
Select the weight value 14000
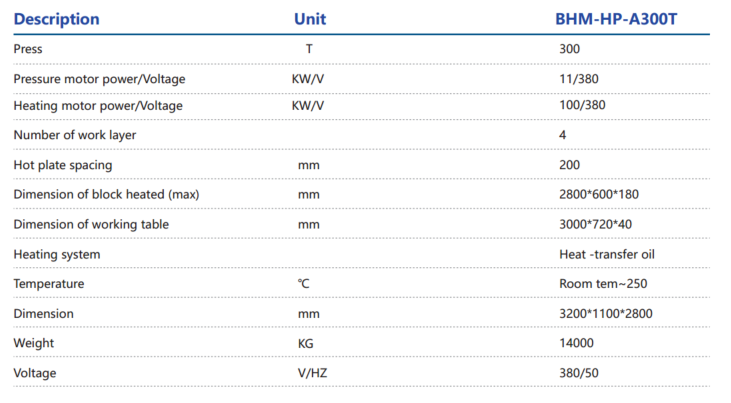(x=576, y=343)
